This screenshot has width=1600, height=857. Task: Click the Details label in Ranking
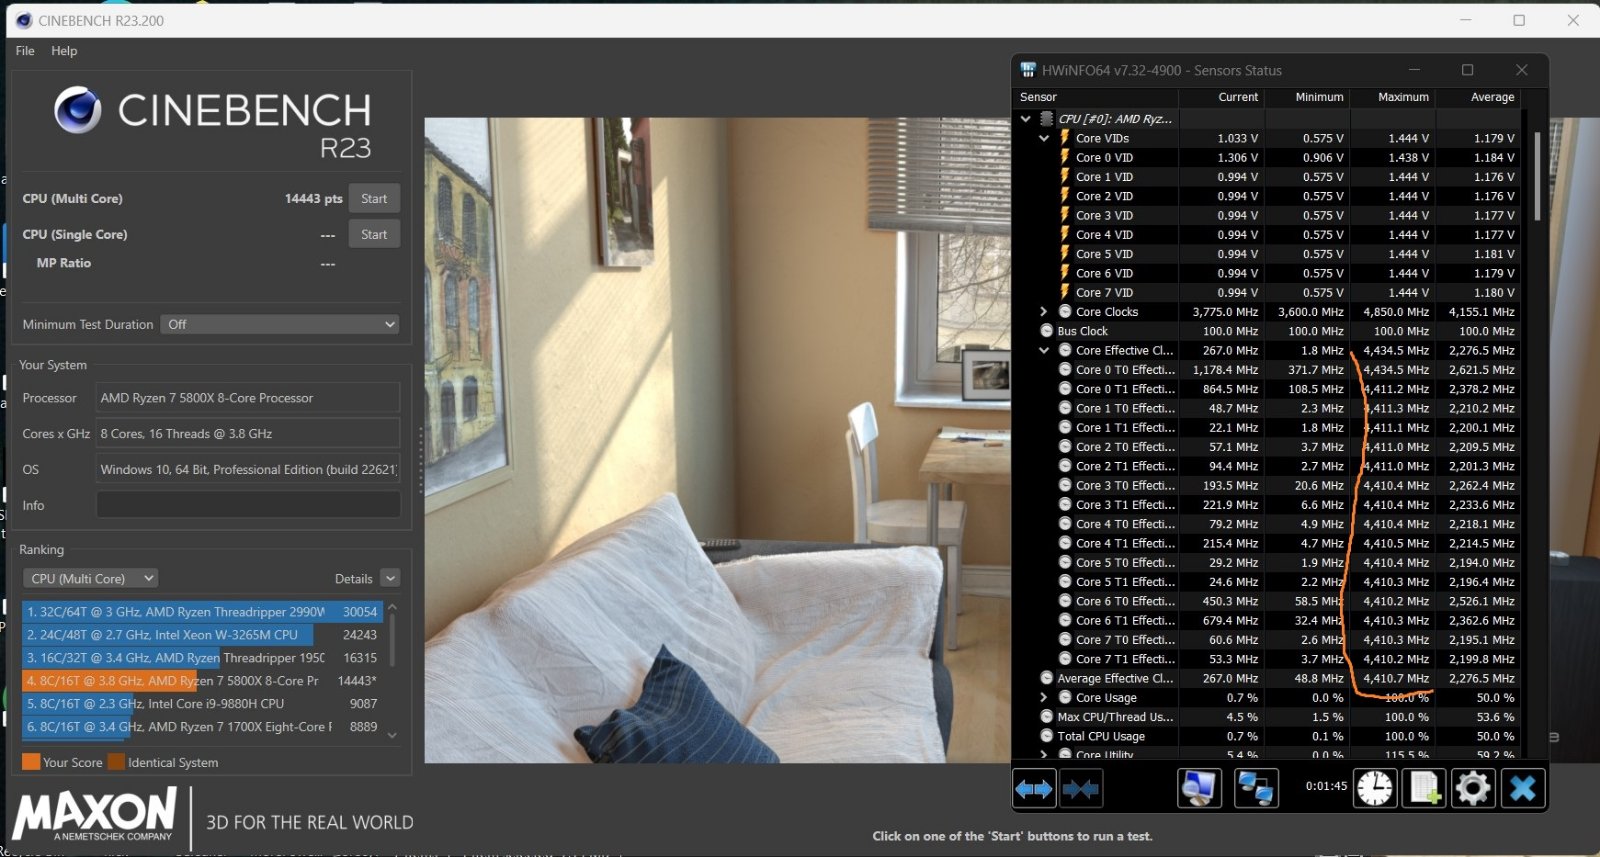coord(353,579)
